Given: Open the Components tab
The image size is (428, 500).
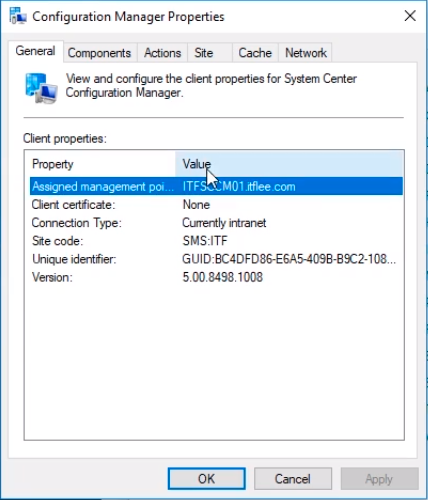Looking at the screenshot, I should 99,53.
